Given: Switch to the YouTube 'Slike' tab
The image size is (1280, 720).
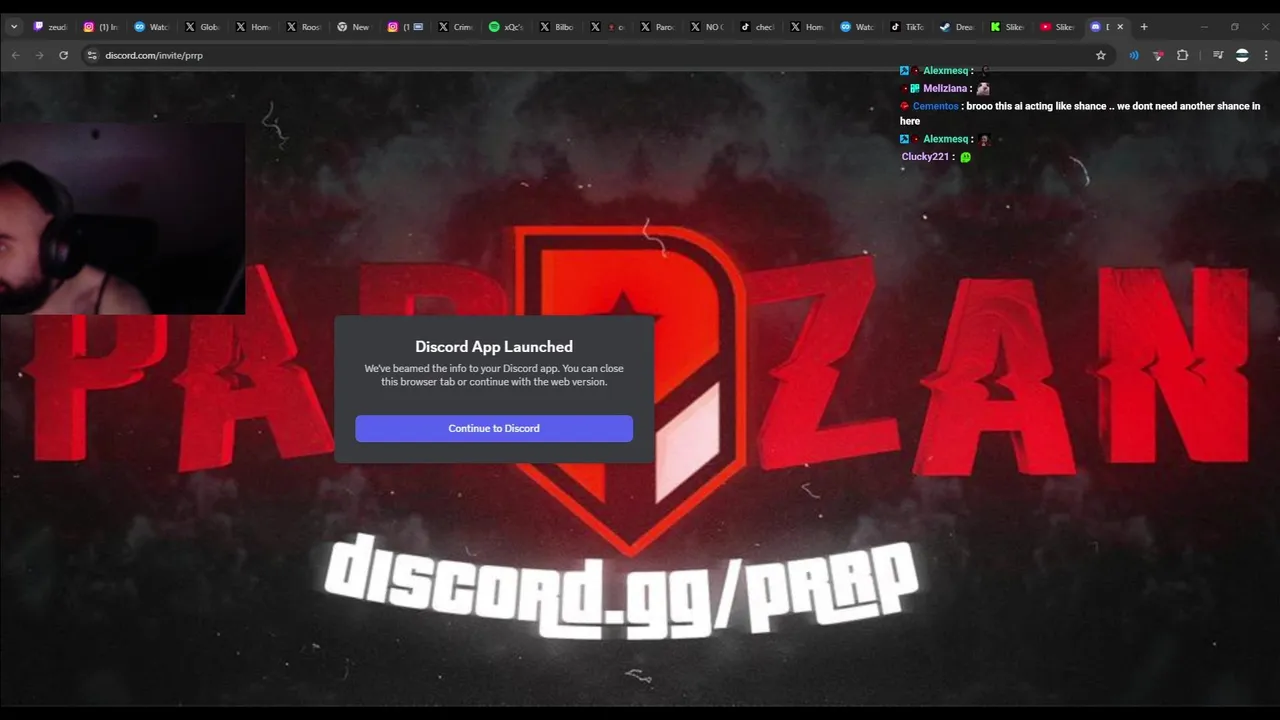Looking at the screenshot, I should point(1058,27).
